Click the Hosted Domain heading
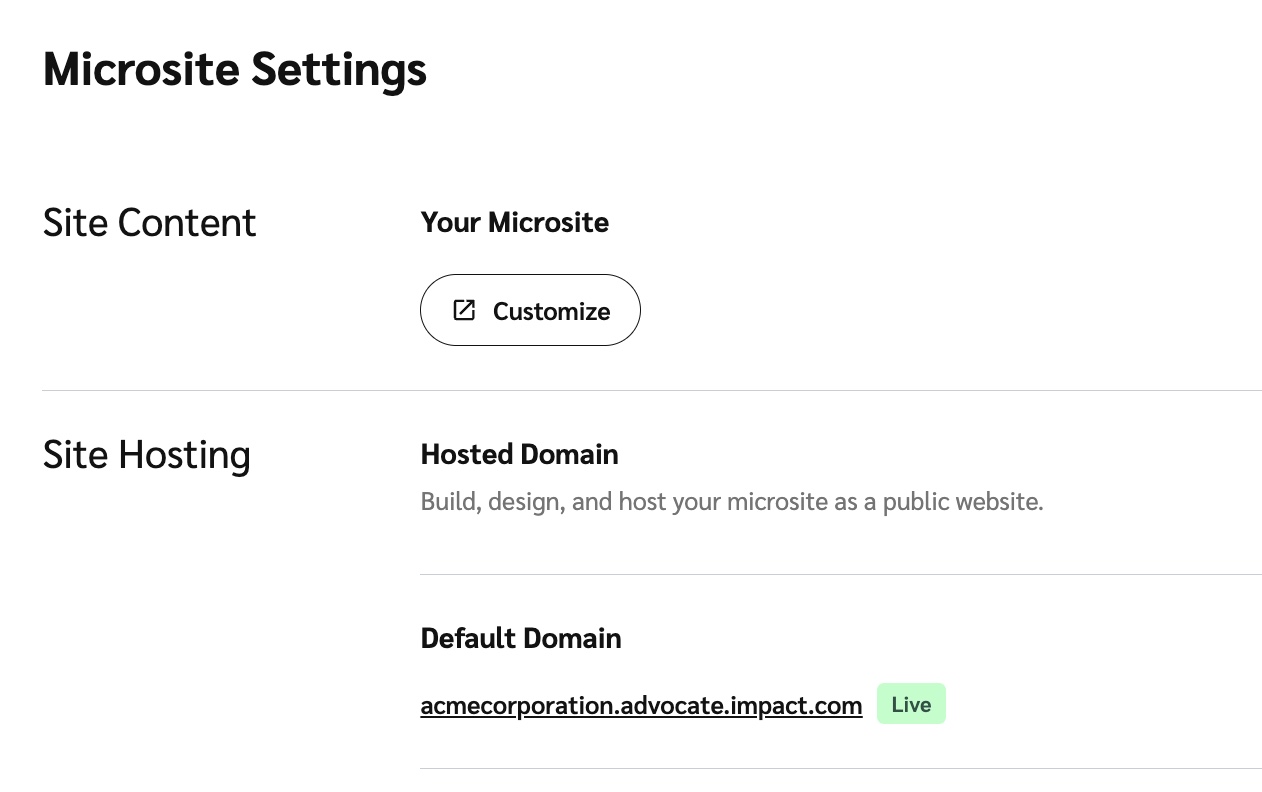1262x792 pixels. coord(519,455)
